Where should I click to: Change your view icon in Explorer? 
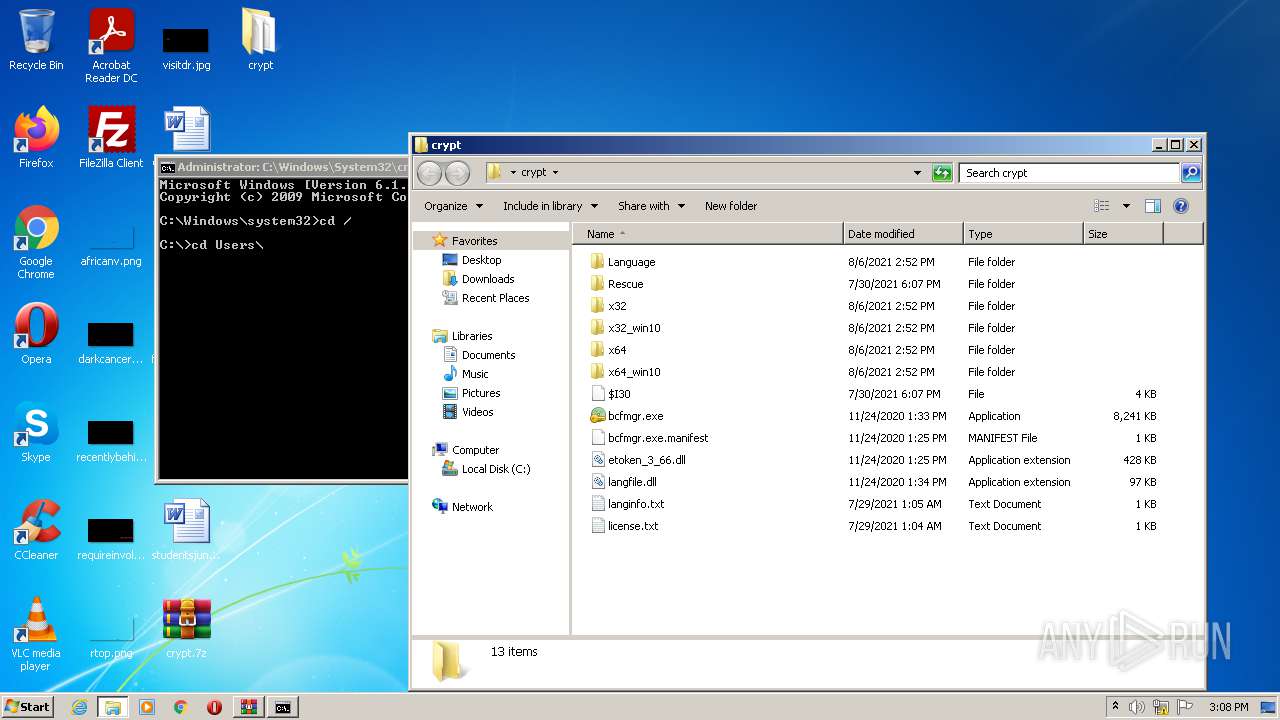click(1102, 206)
